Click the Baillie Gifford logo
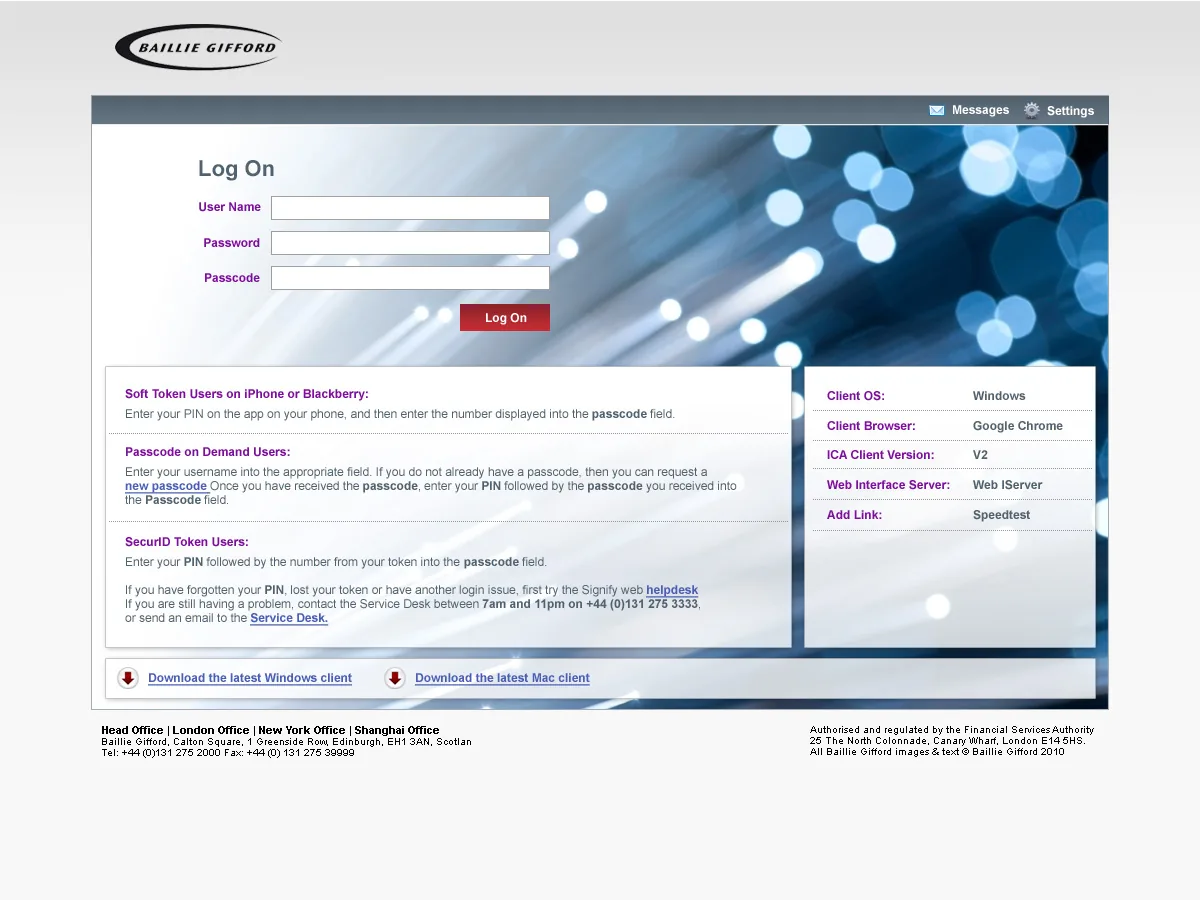The height and width of the screenshot is (900, 1200). coord(198,47)
